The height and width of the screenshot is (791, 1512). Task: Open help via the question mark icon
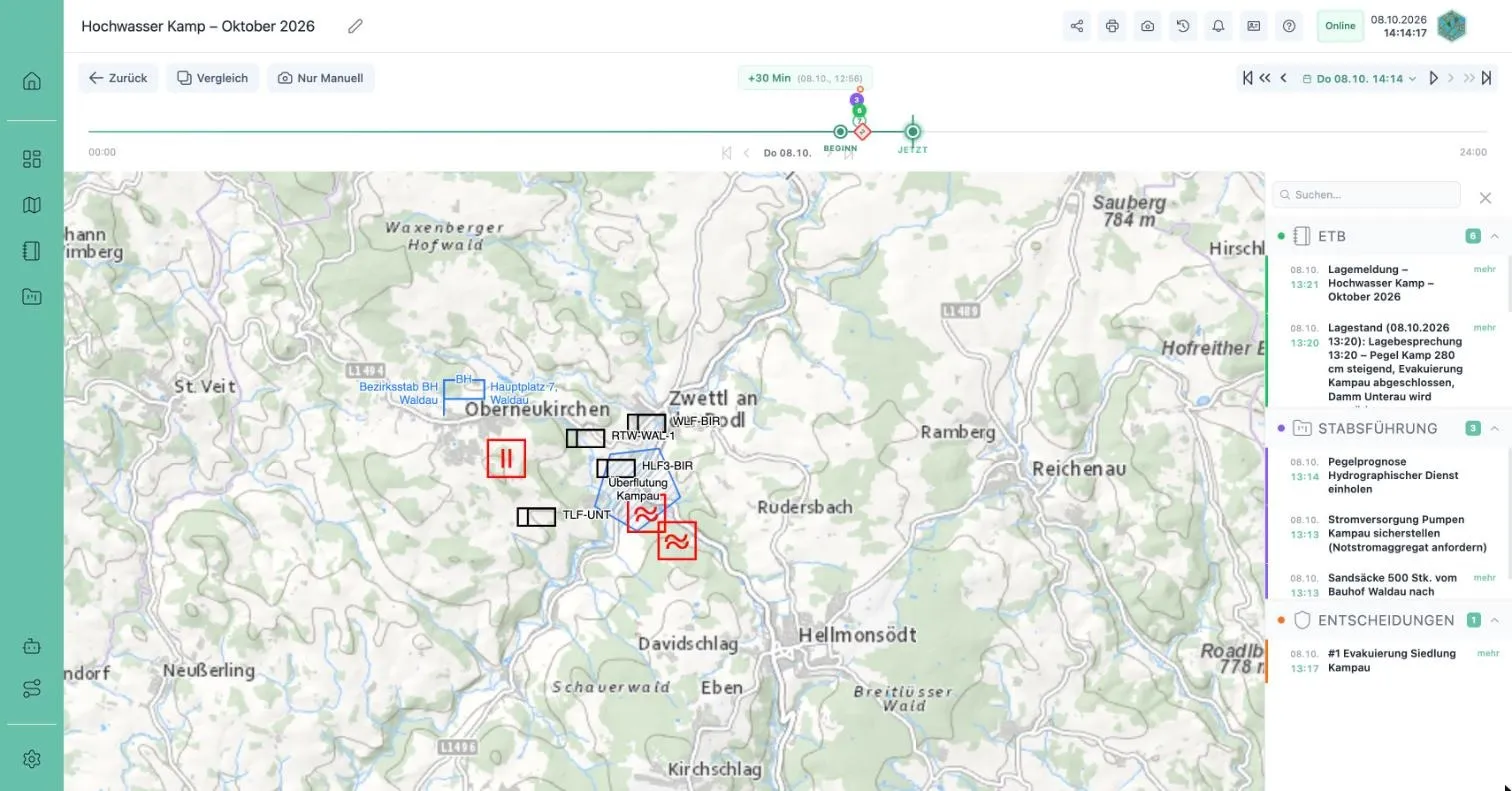pos(1289,26)
